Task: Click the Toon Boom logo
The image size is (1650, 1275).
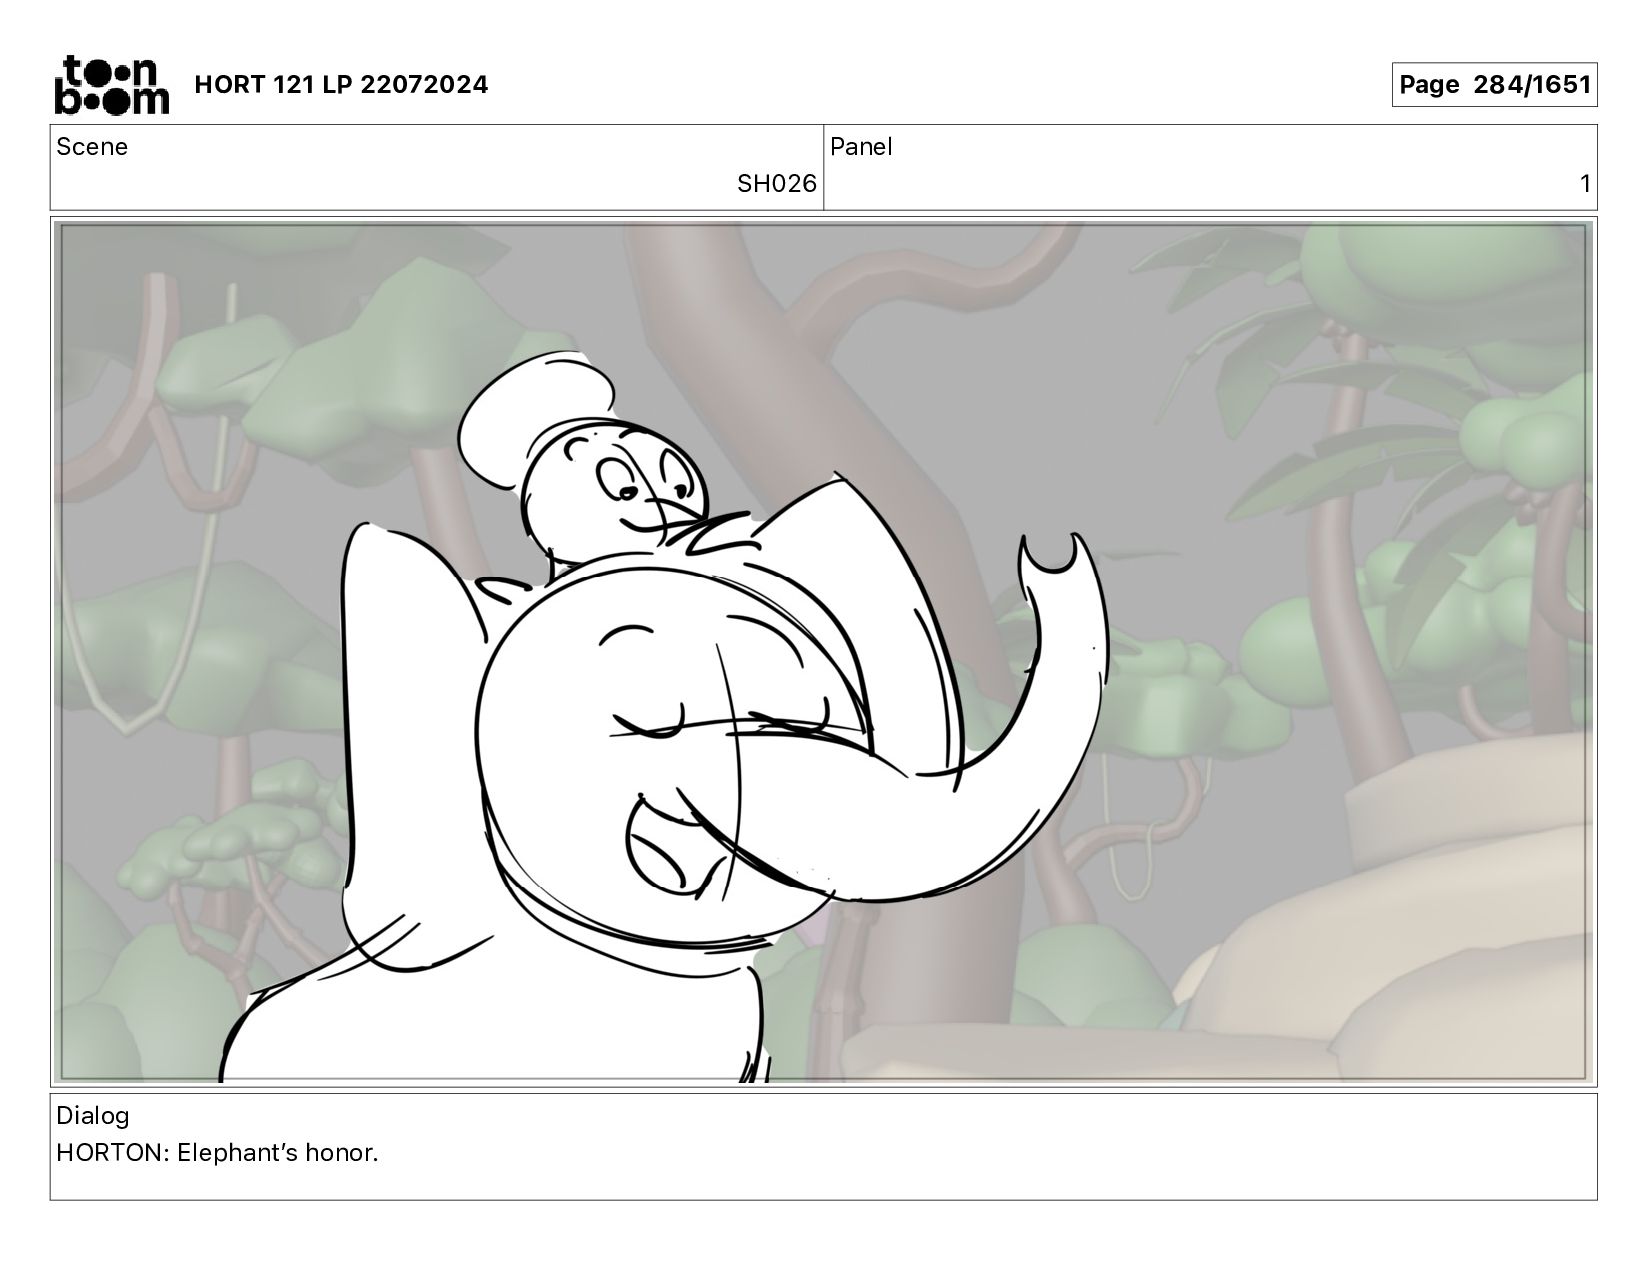Action: 111,84
